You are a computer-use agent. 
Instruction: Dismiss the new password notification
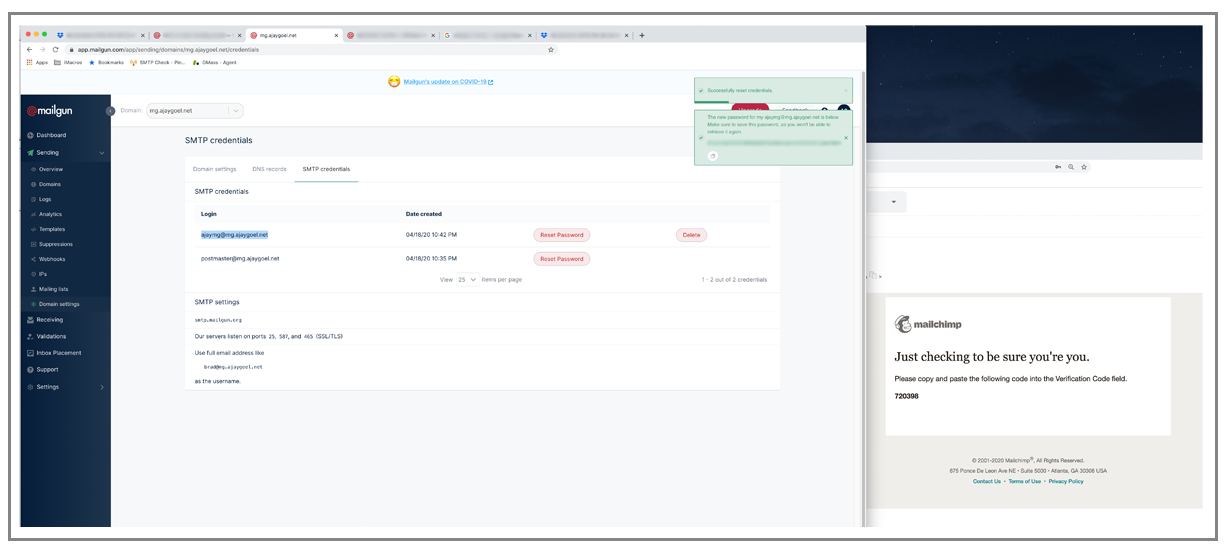coord(846,138)
